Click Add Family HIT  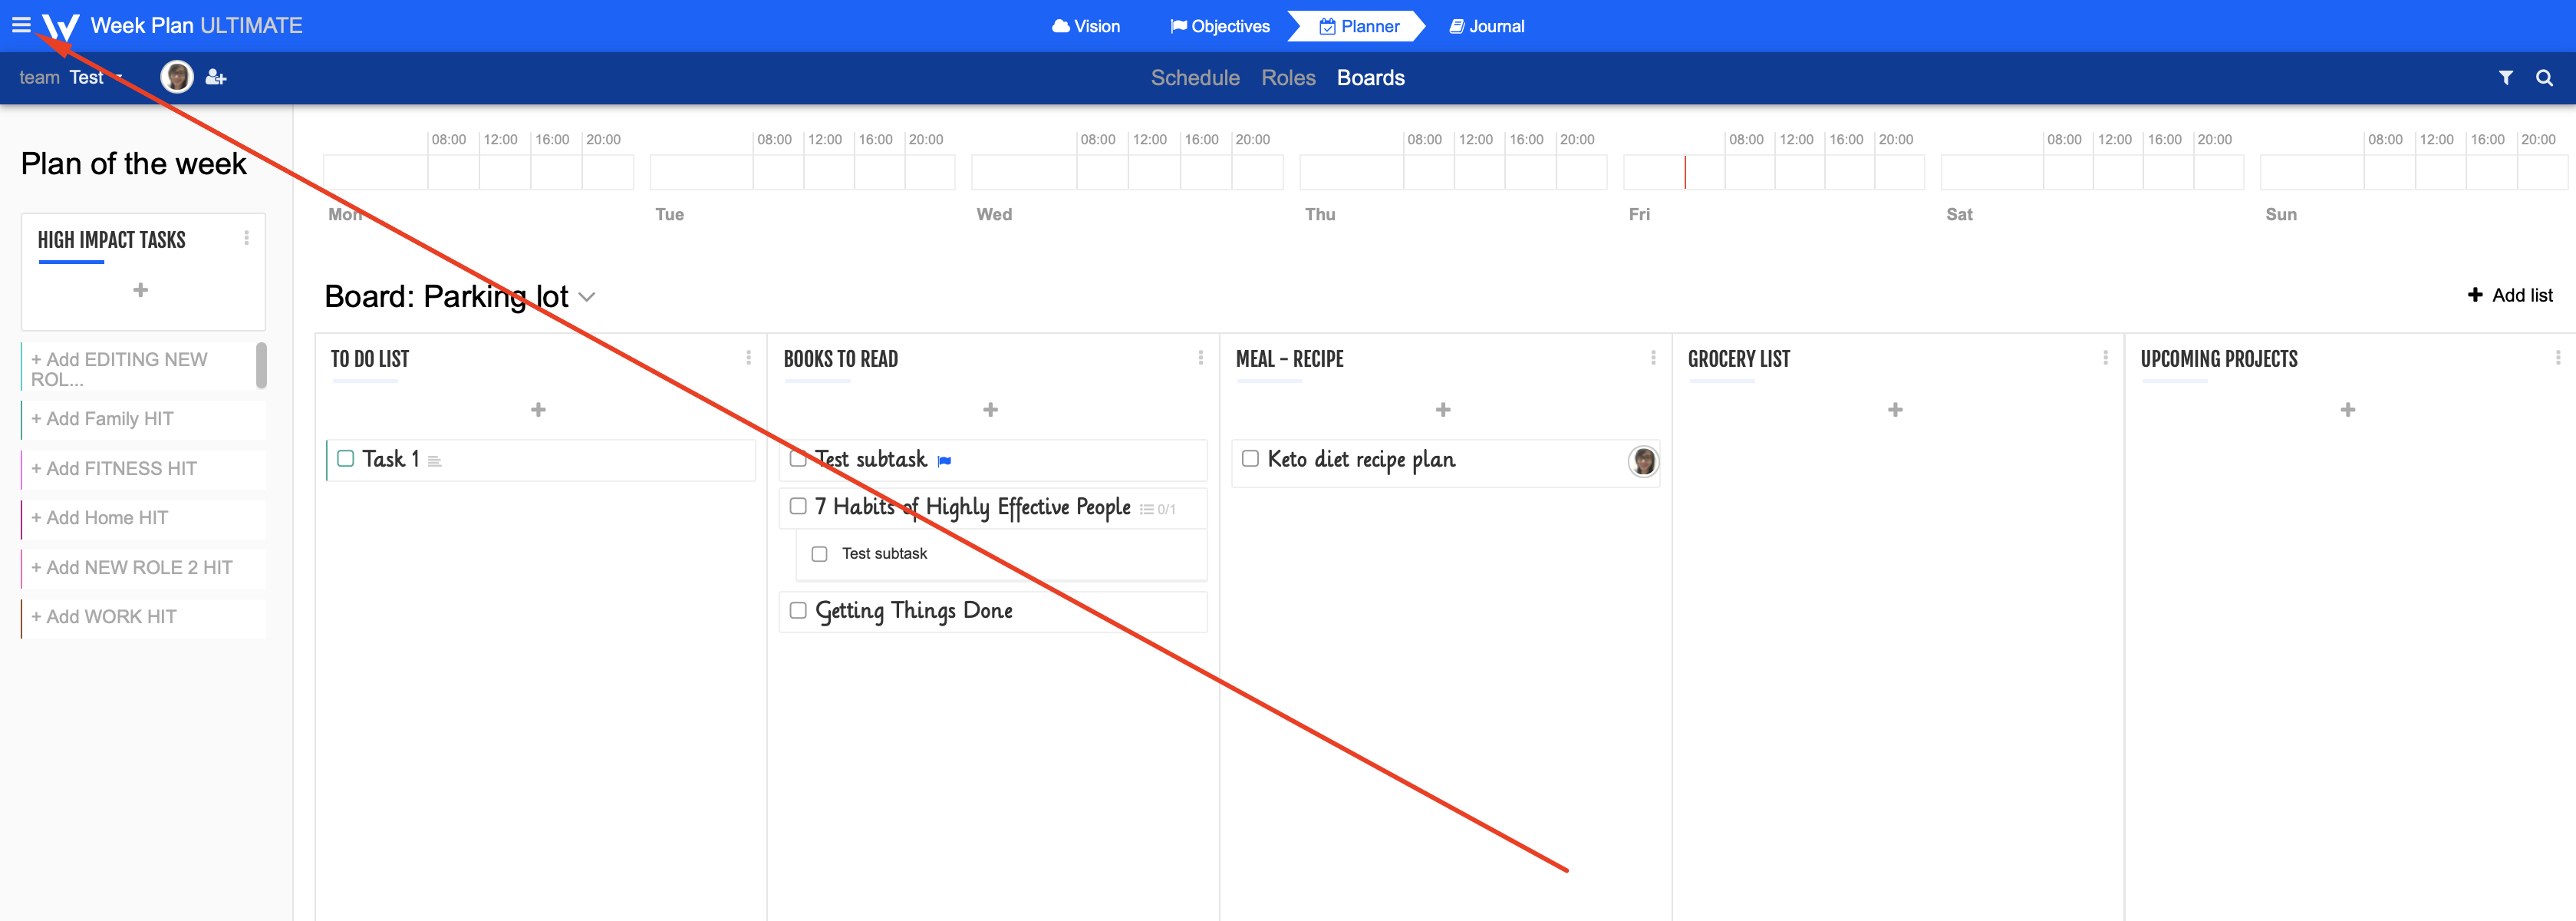[143, 419]
